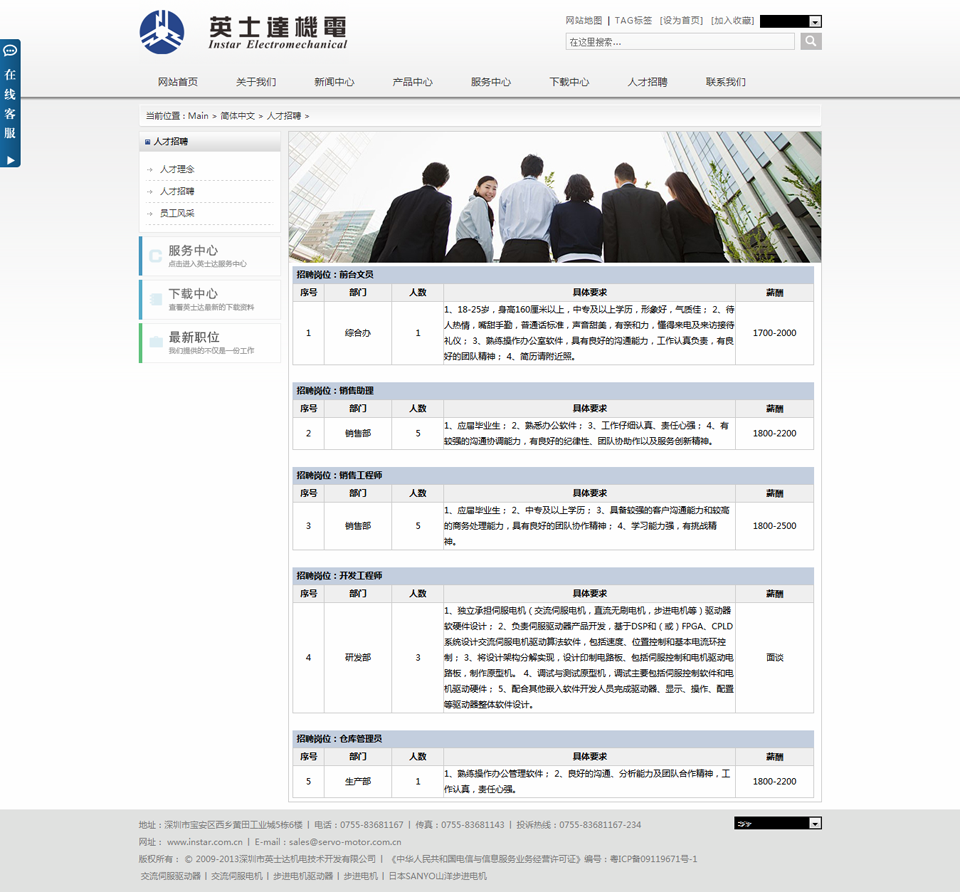Click the 最新职位 sidebar banner icon
This screenshot has height=892, width=960.
click(155, 342)
